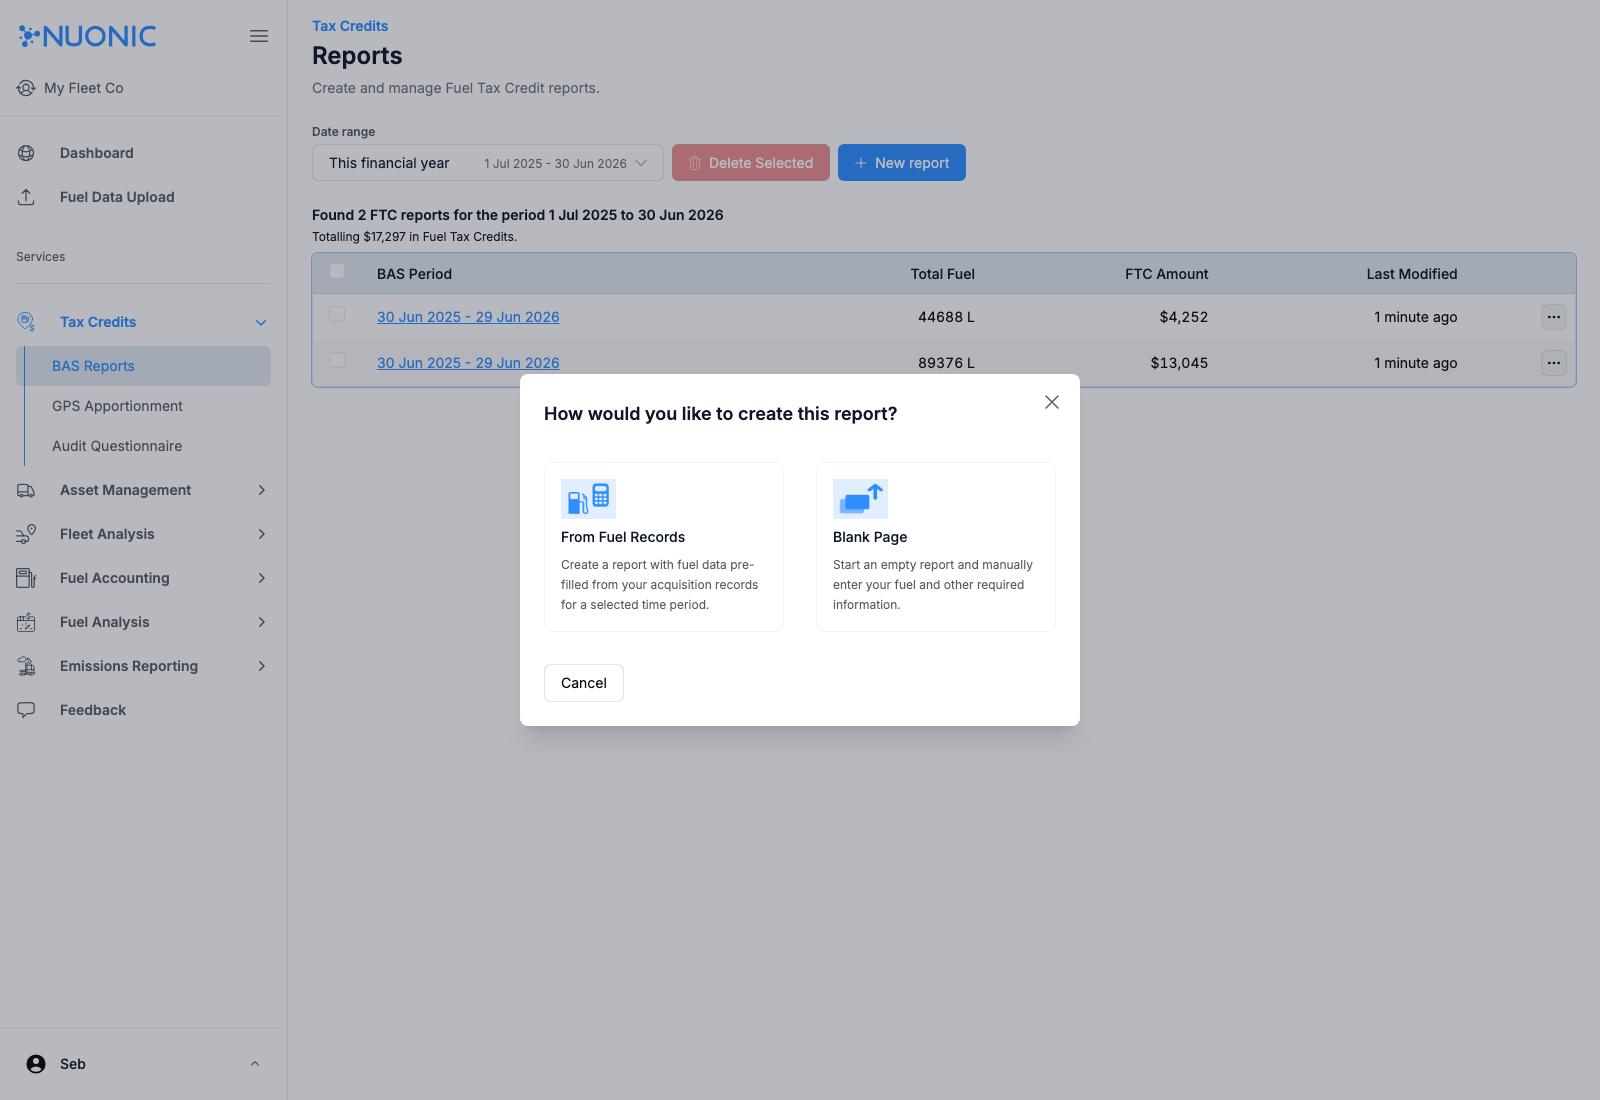Select the Tax Credits coin icon

pos(25,321)
